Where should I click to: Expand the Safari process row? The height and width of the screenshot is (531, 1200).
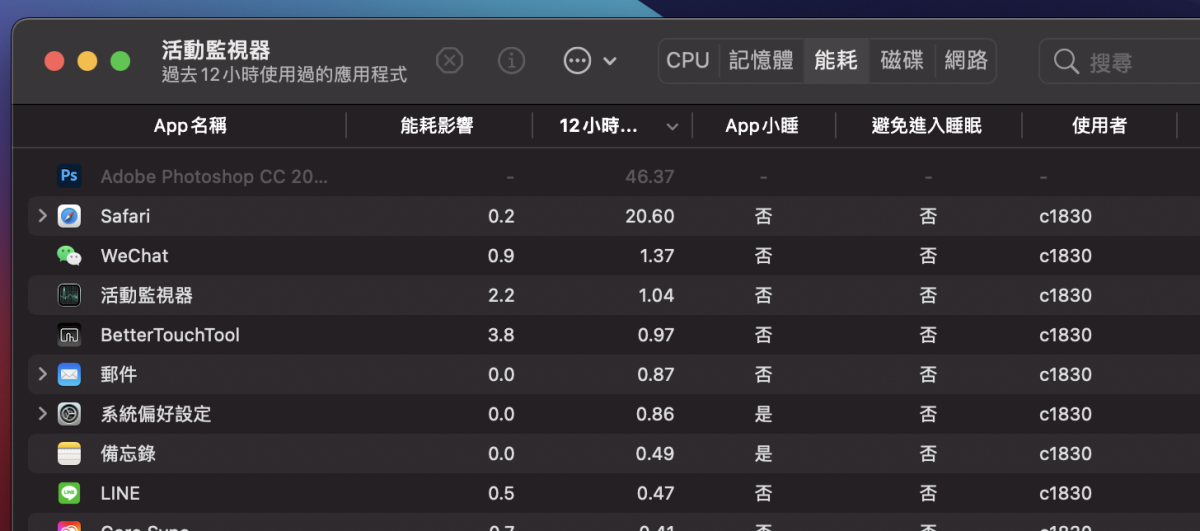click(42, 216)
